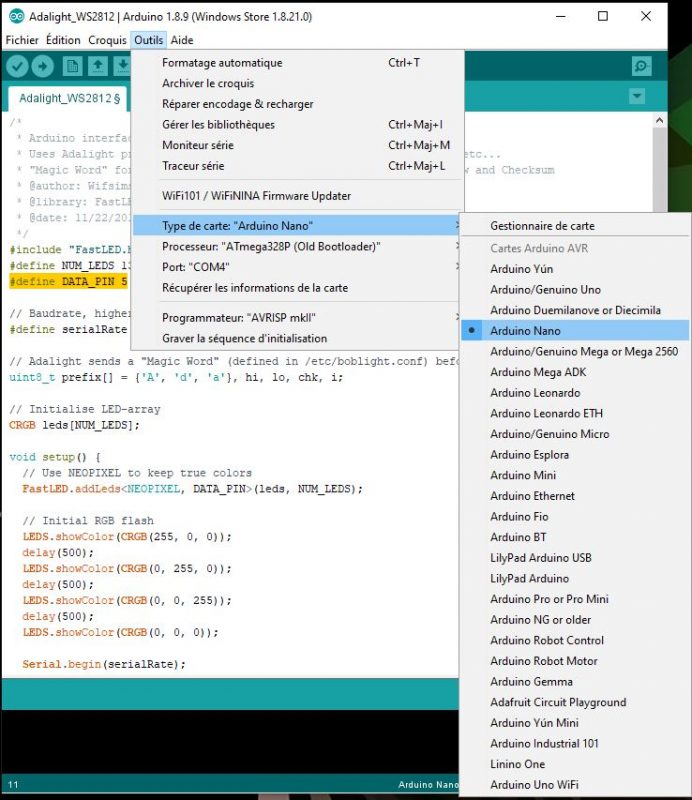692x800 pixels.
Task: Select Arduino Fio board
Action: [x=575, y=516]
